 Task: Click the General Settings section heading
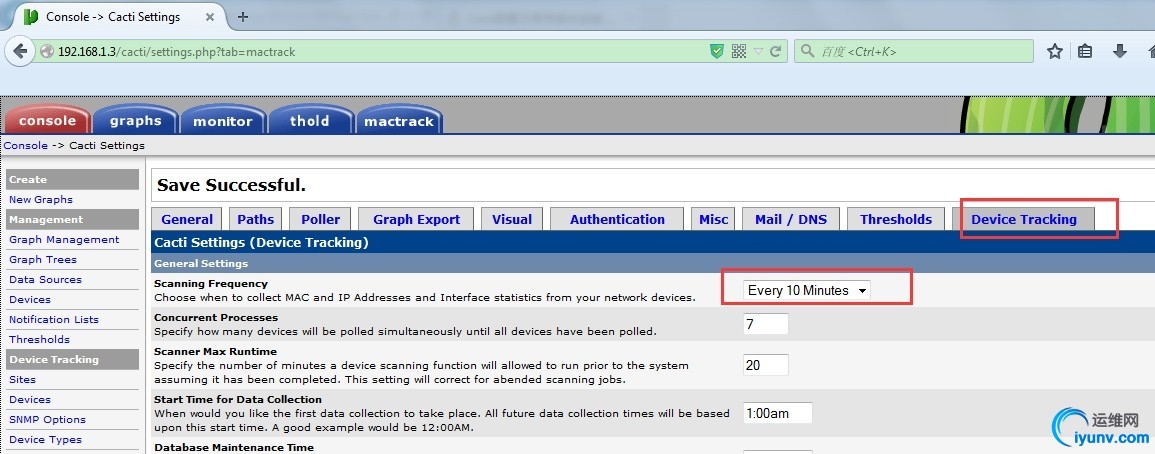coord(201,263)
